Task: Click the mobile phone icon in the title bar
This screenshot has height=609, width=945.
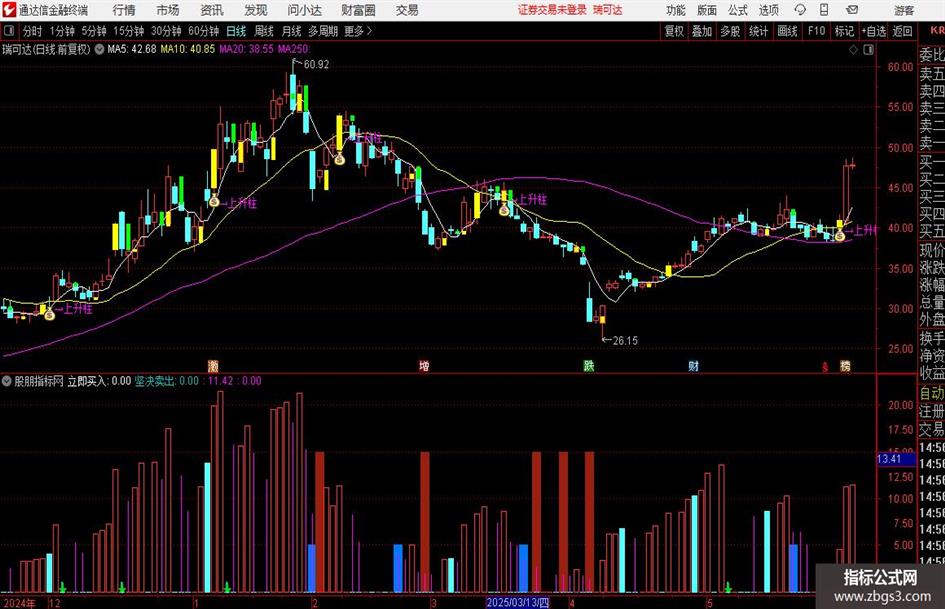Action: click(824, 10)
